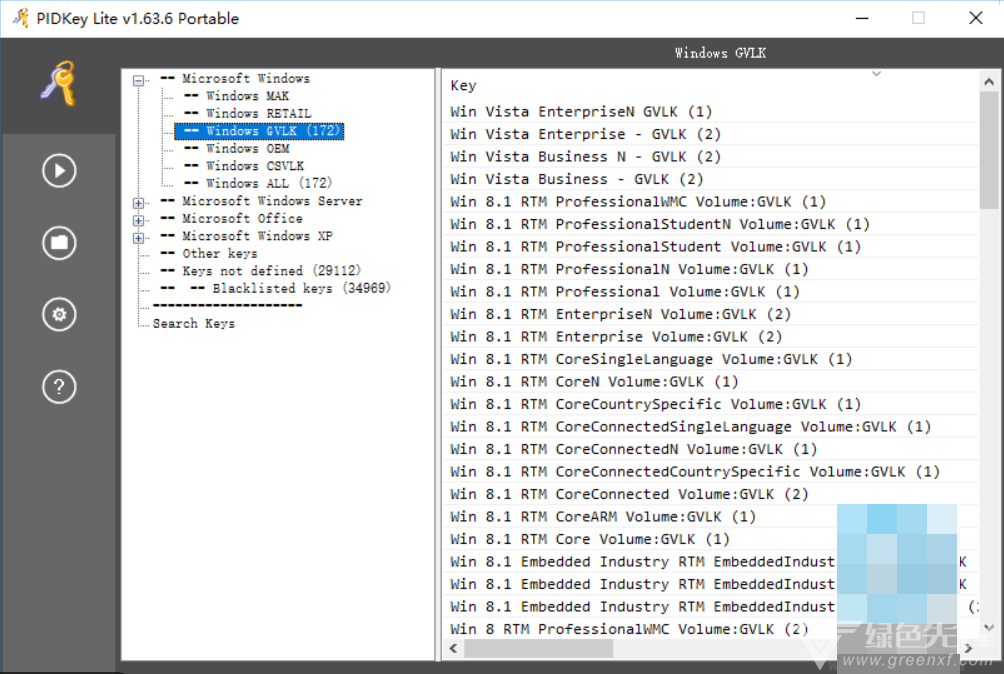Click horizontal scrollbar left arrow
The width and height of the screenshot is (1004, 674).
453,648
